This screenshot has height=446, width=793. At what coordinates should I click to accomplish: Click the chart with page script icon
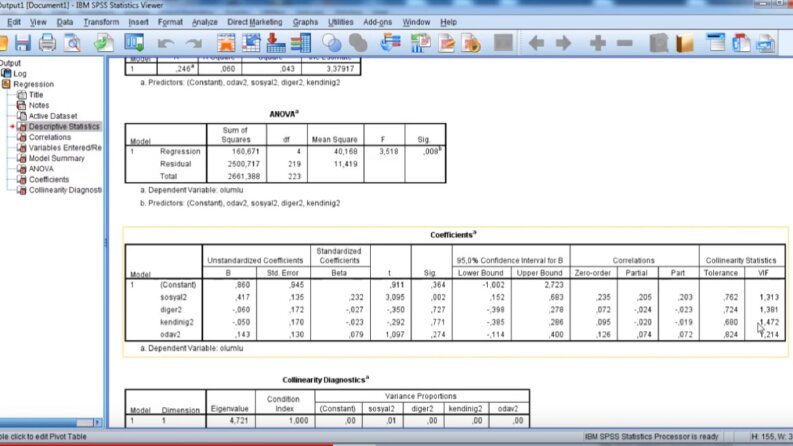coord(420,43)
